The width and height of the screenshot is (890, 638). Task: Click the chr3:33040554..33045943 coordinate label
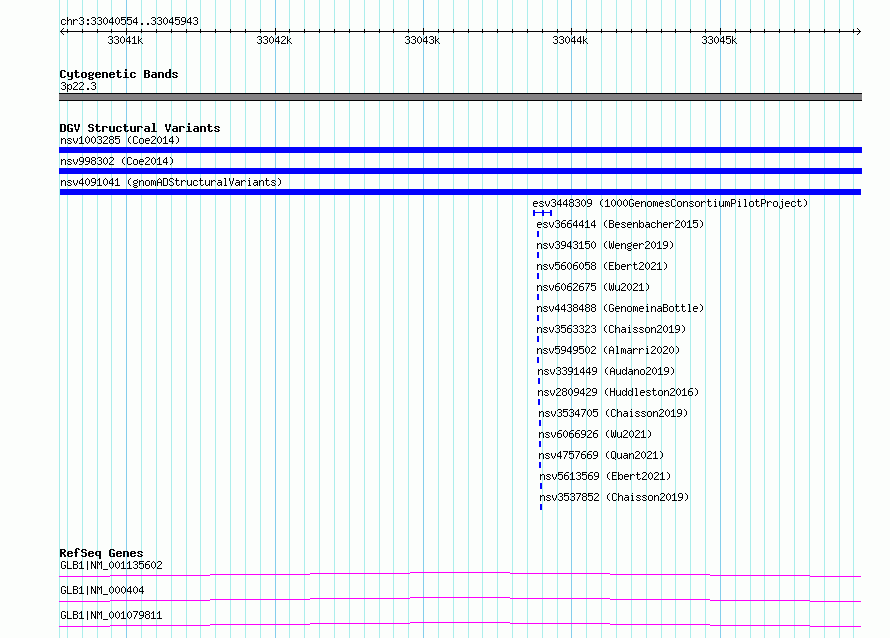[x=129, y=22]
